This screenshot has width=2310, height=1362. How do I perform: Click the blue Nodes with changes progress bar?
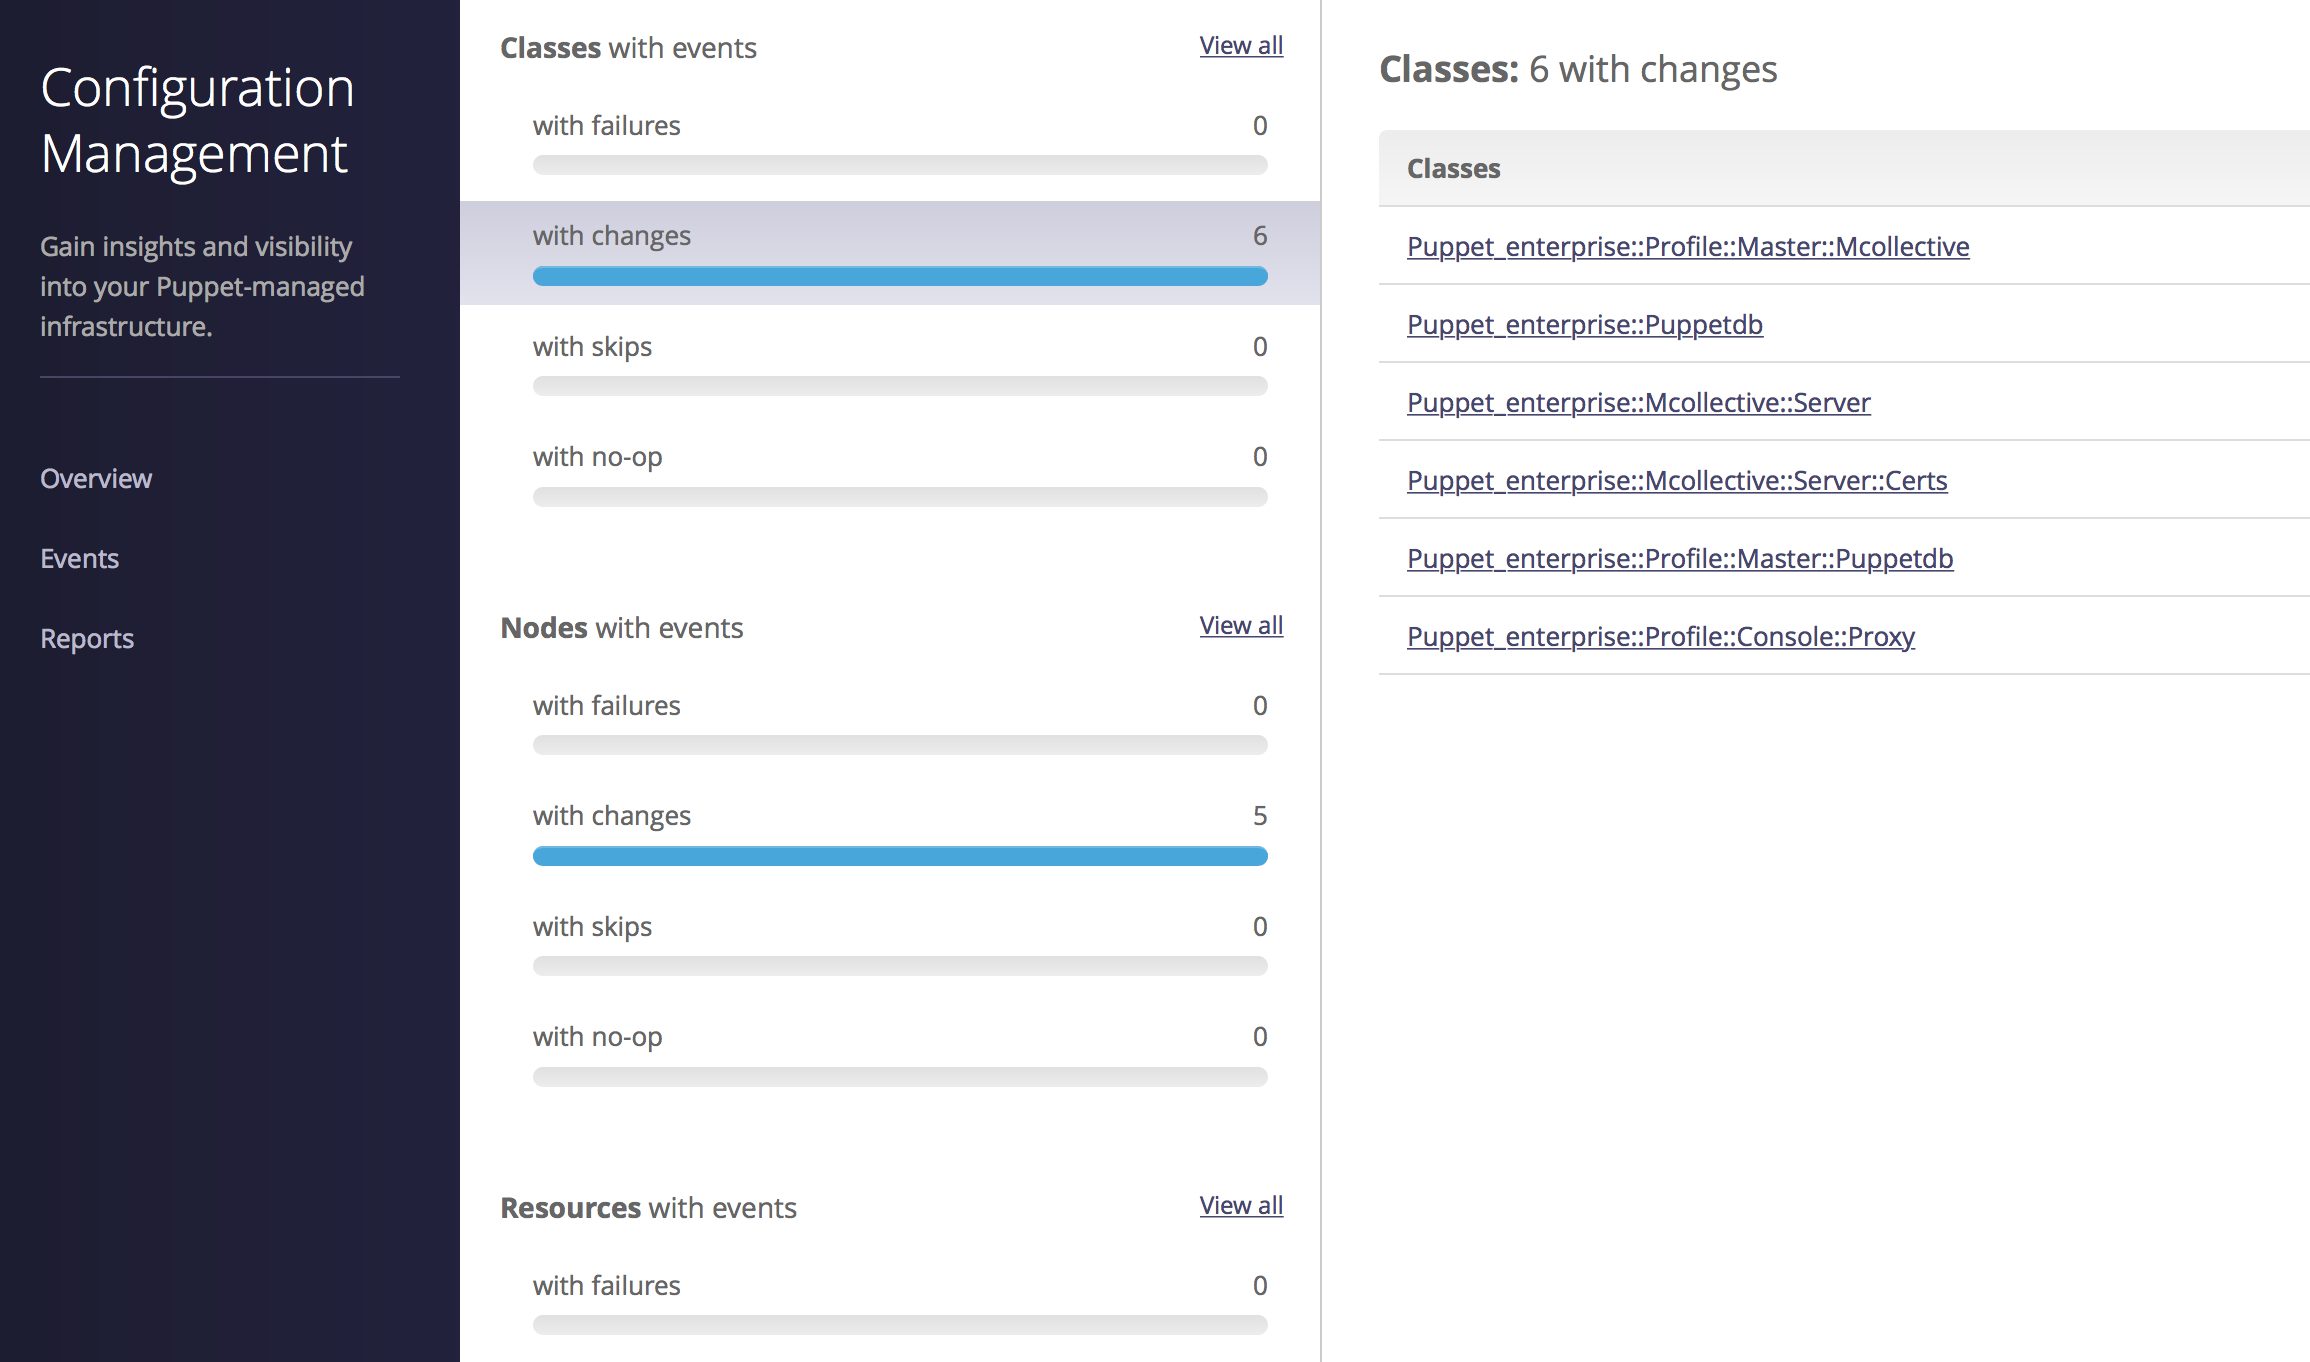[900, 857]
